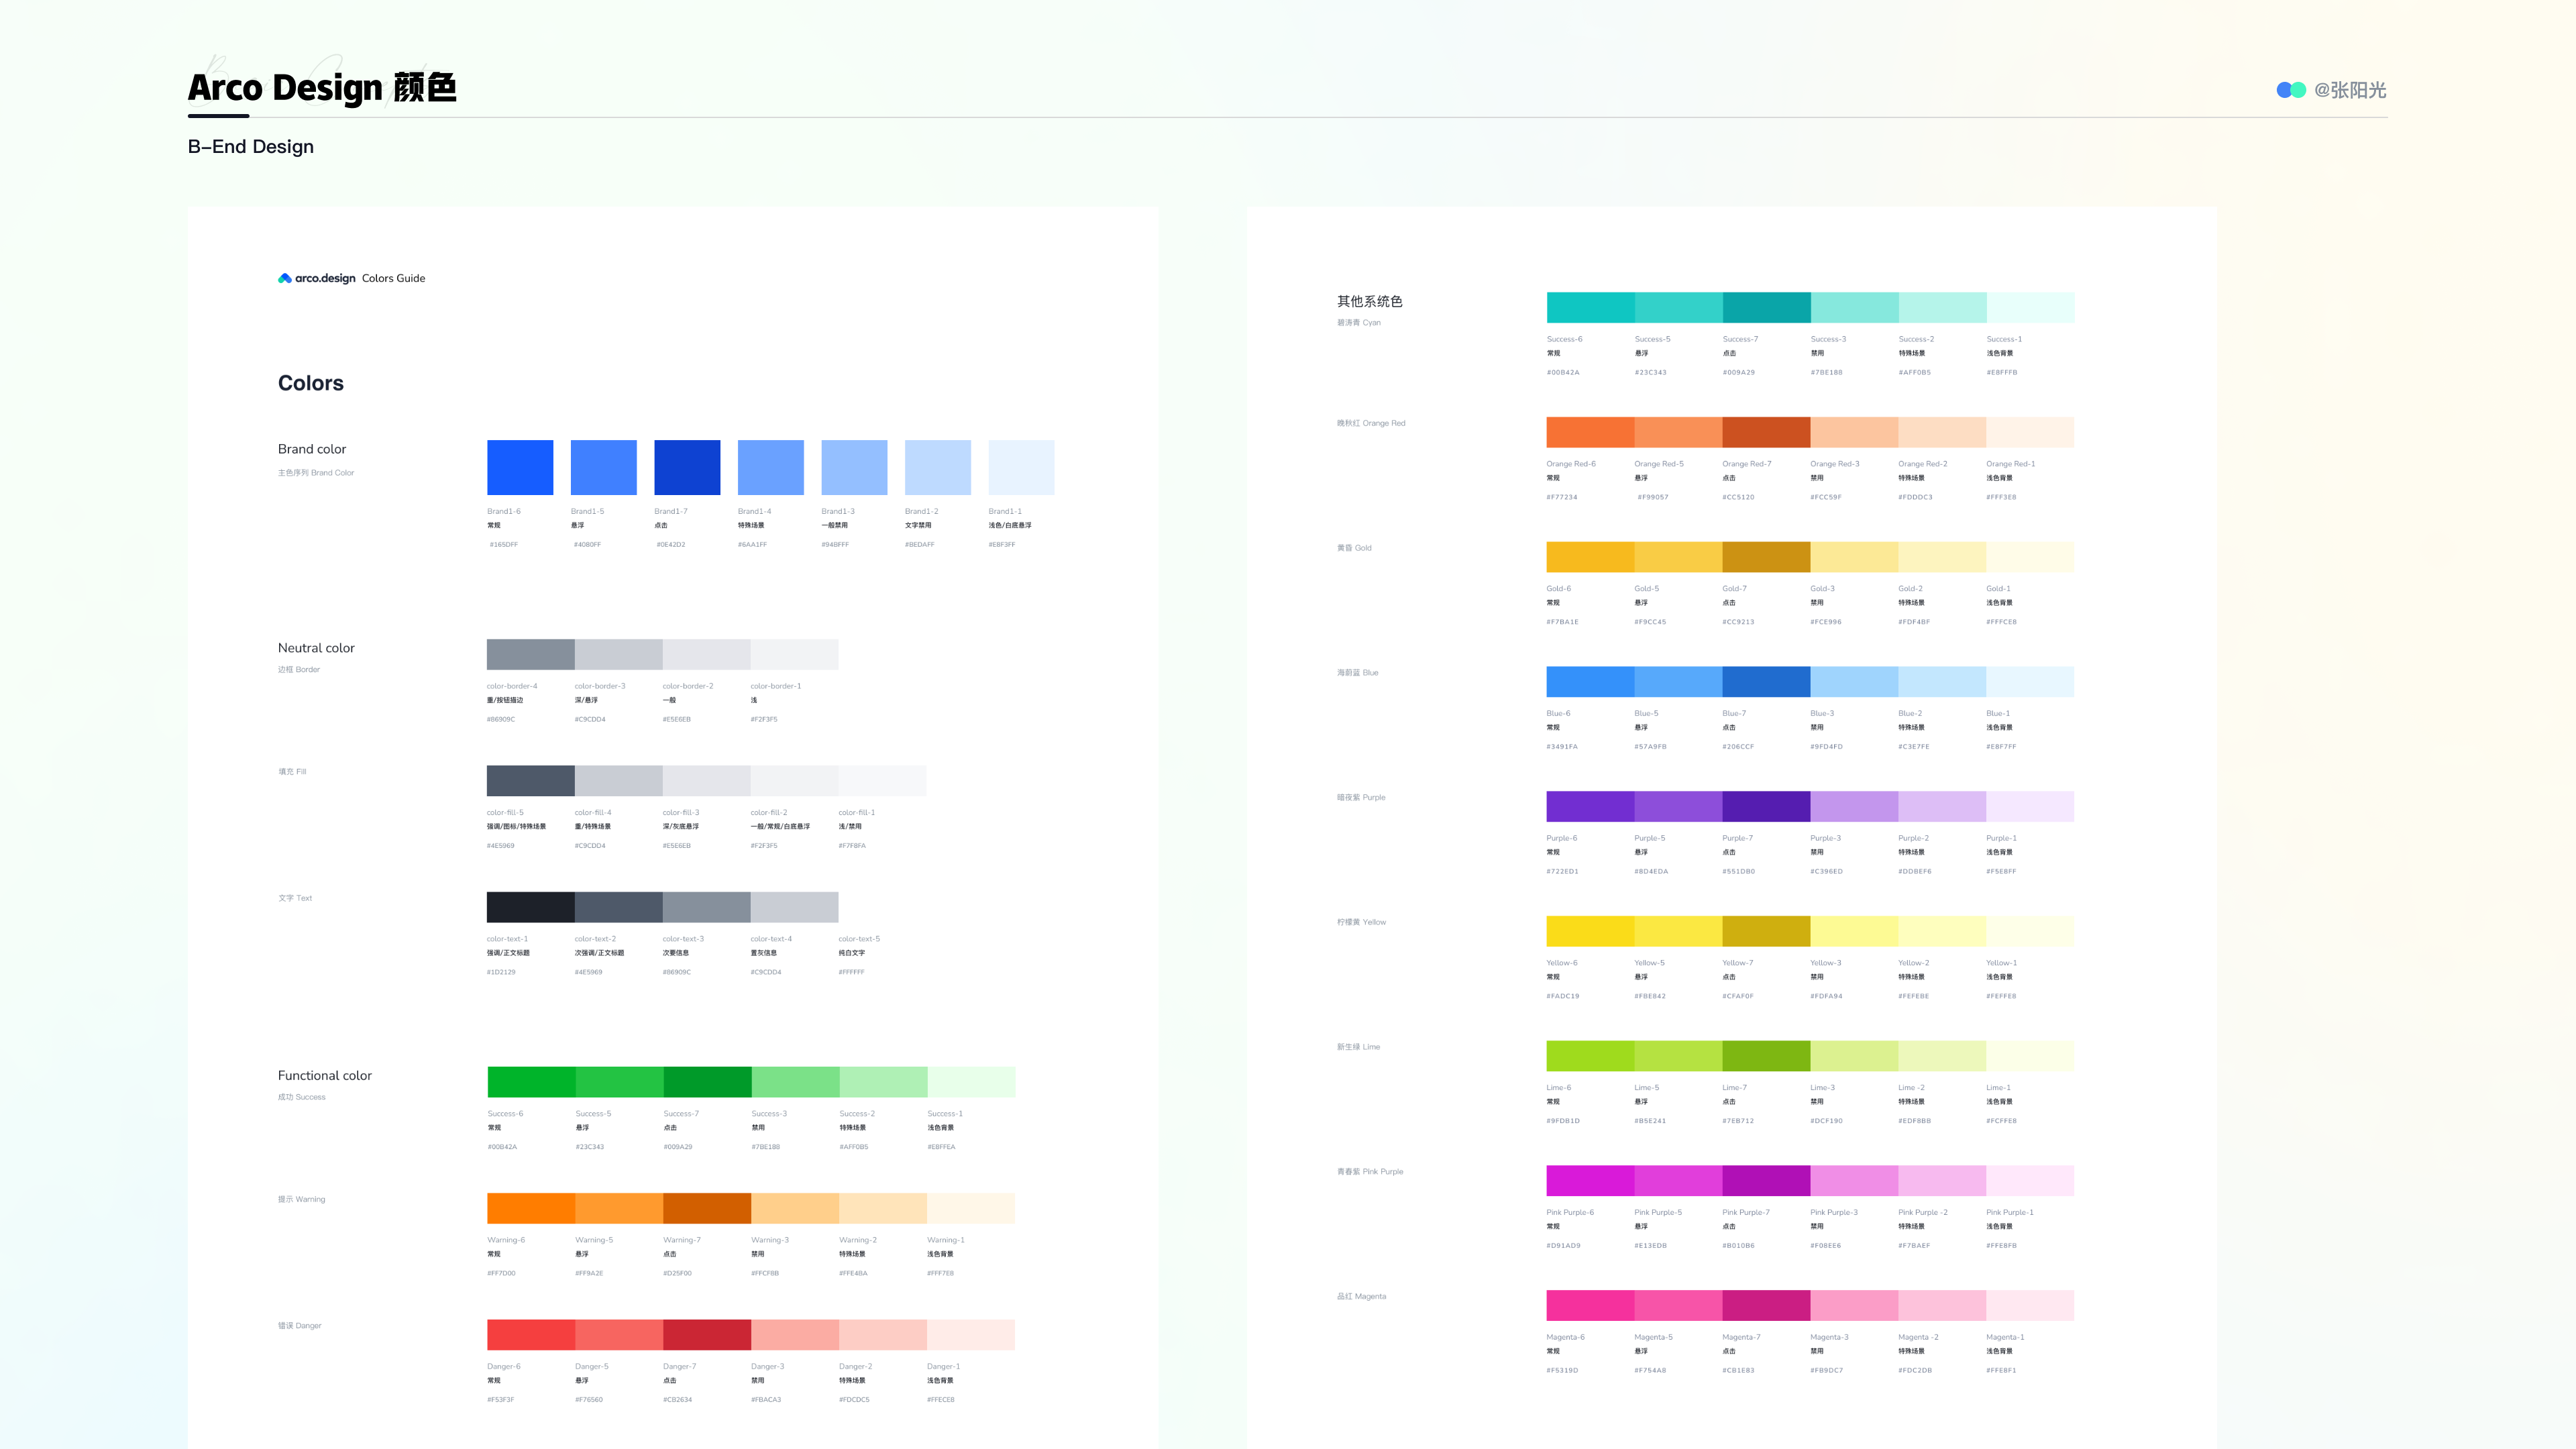
Task: Choose the Gold-7 dark gold swatch
Action: tap(1766, 557)
